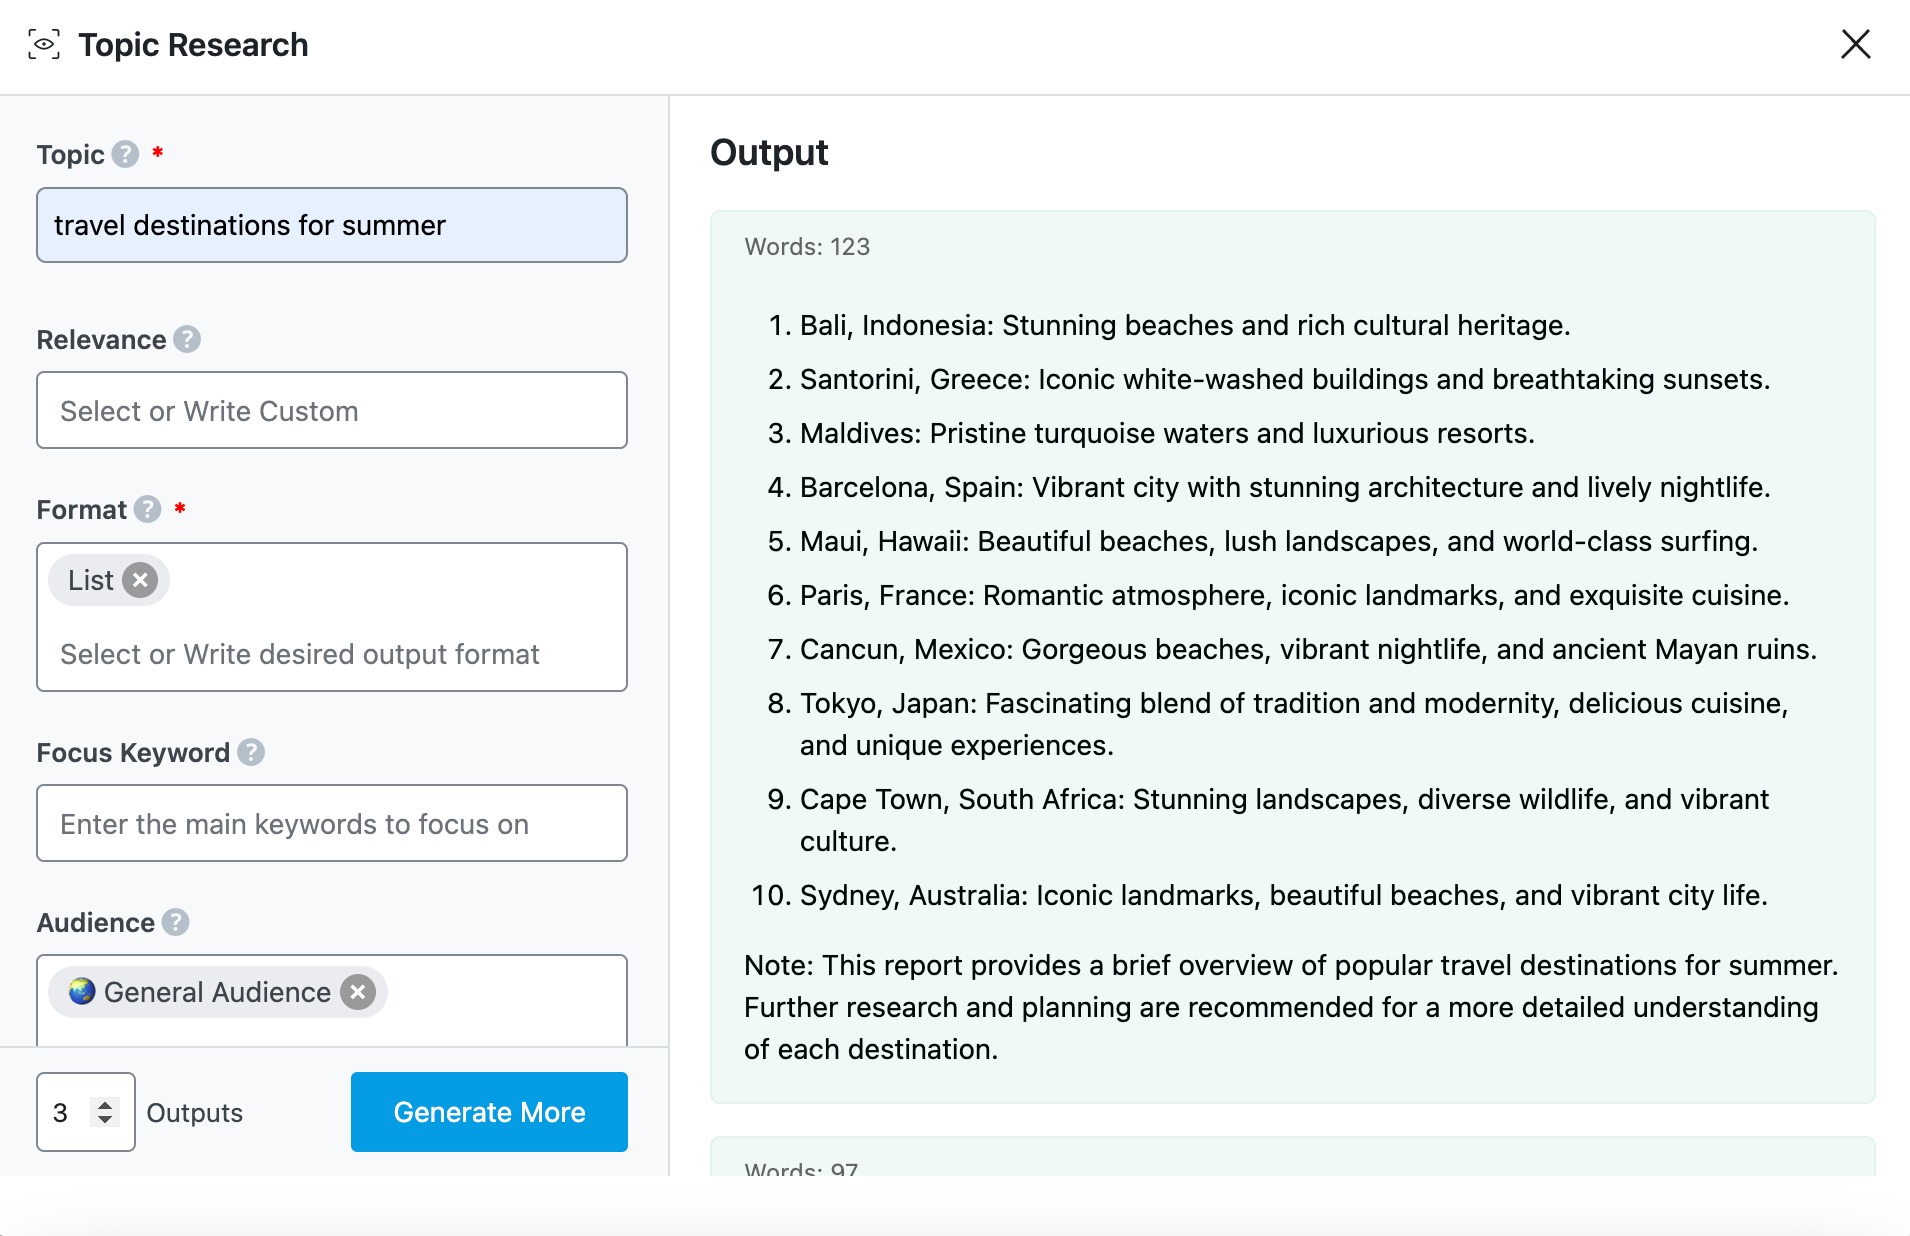
Task: Open the Audience selection field
Action: pyautogui.click(x=332, y=1001)
